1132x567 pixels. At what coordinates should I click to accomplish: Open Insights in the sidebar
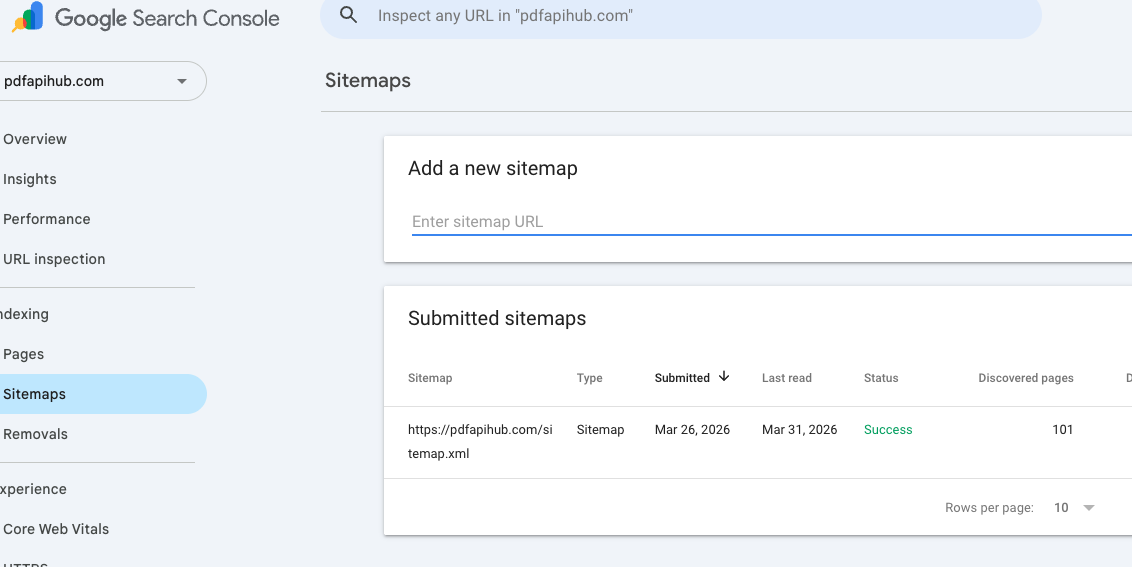30,179
